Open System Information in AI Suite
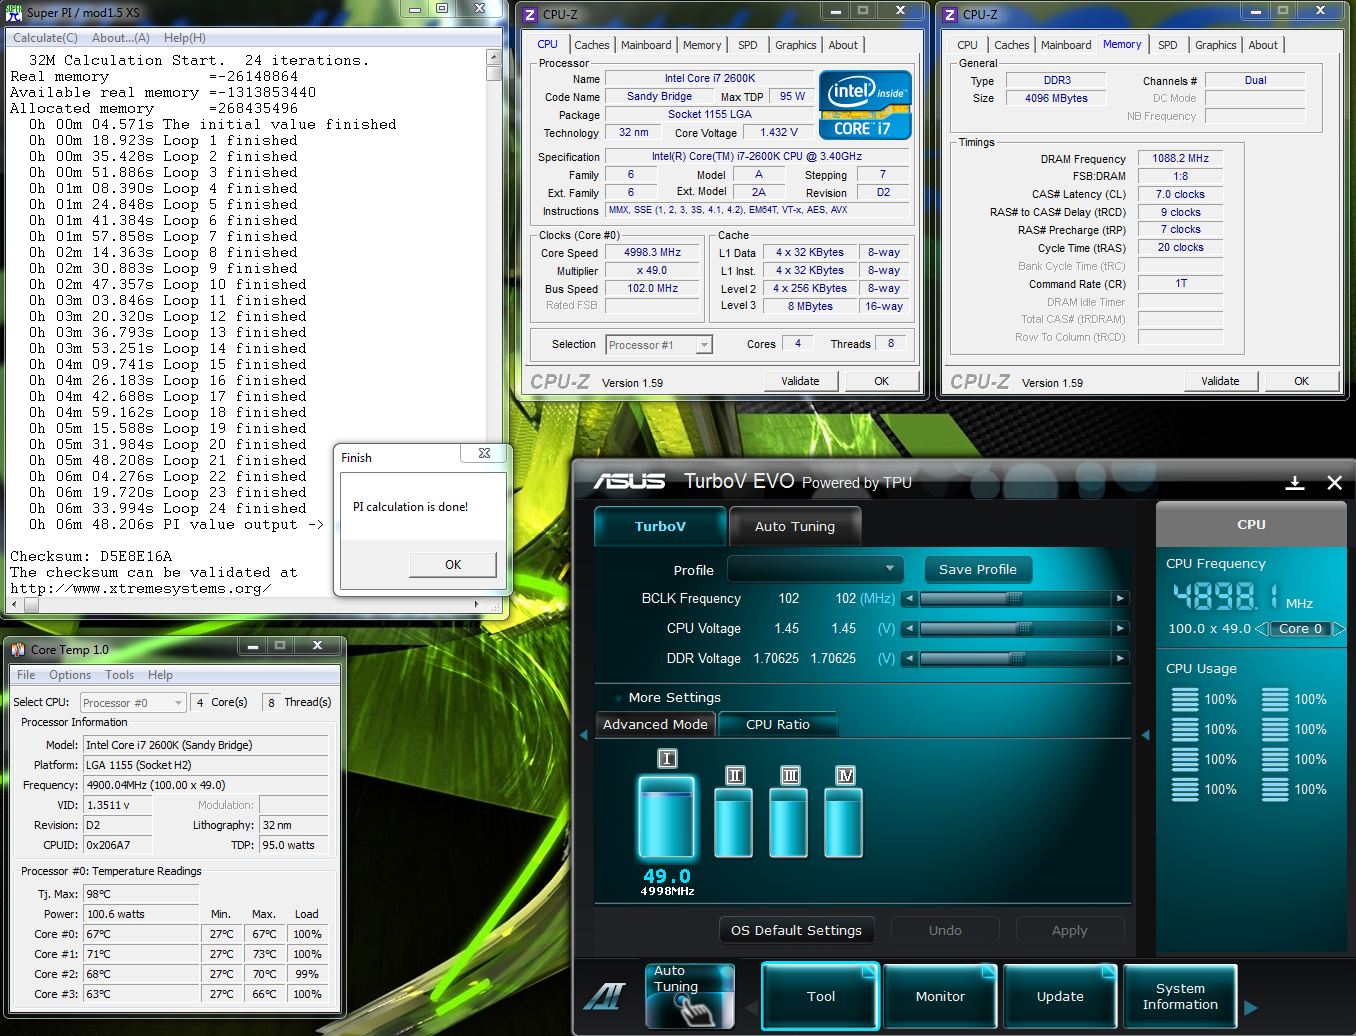1356x1036 pixels. 1180,996
